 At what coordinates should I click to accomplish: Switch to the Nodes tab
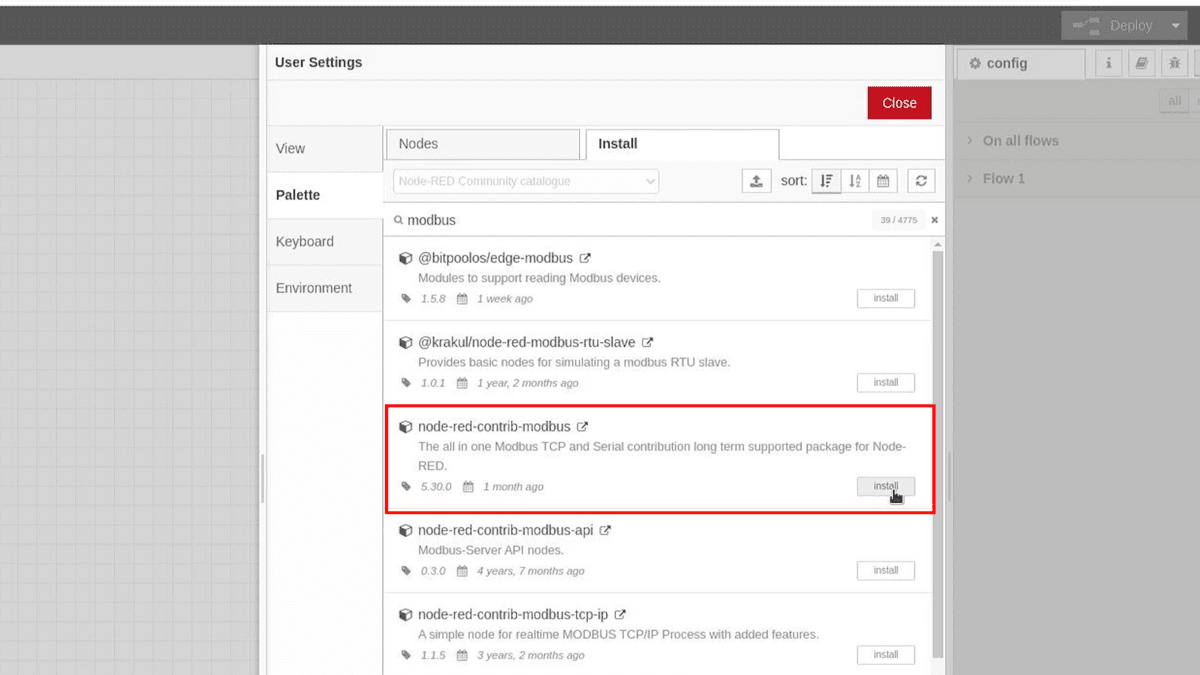point(482,144)
